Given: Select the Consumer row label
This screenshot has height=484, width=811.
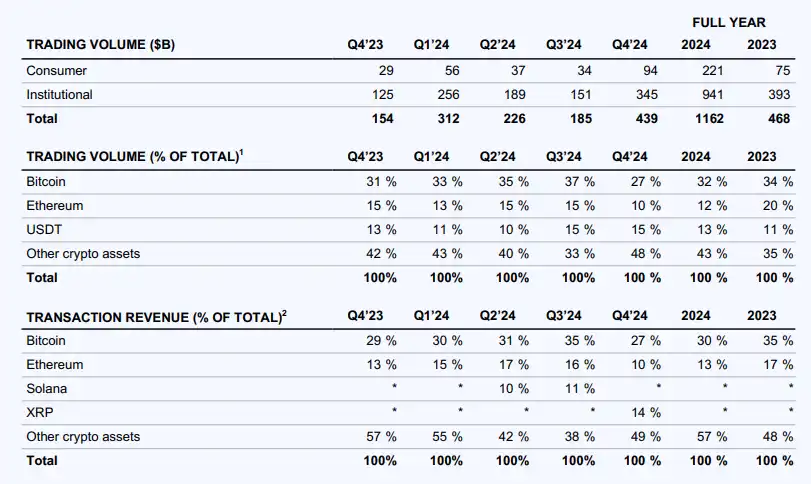Looking at the screenshot, I should click(x=57, y=70).
